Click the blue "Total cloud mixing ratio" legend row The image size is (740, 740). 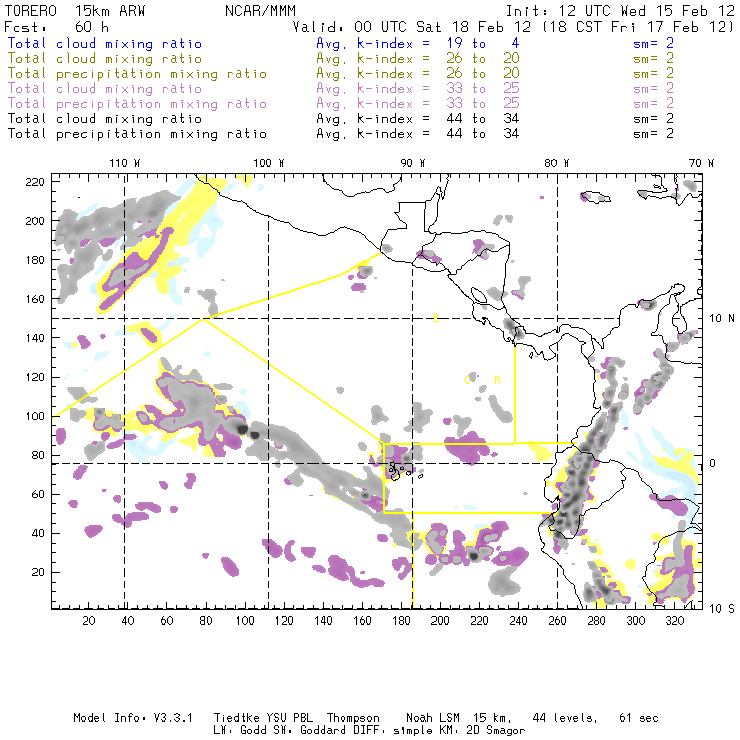pos(105,44)
